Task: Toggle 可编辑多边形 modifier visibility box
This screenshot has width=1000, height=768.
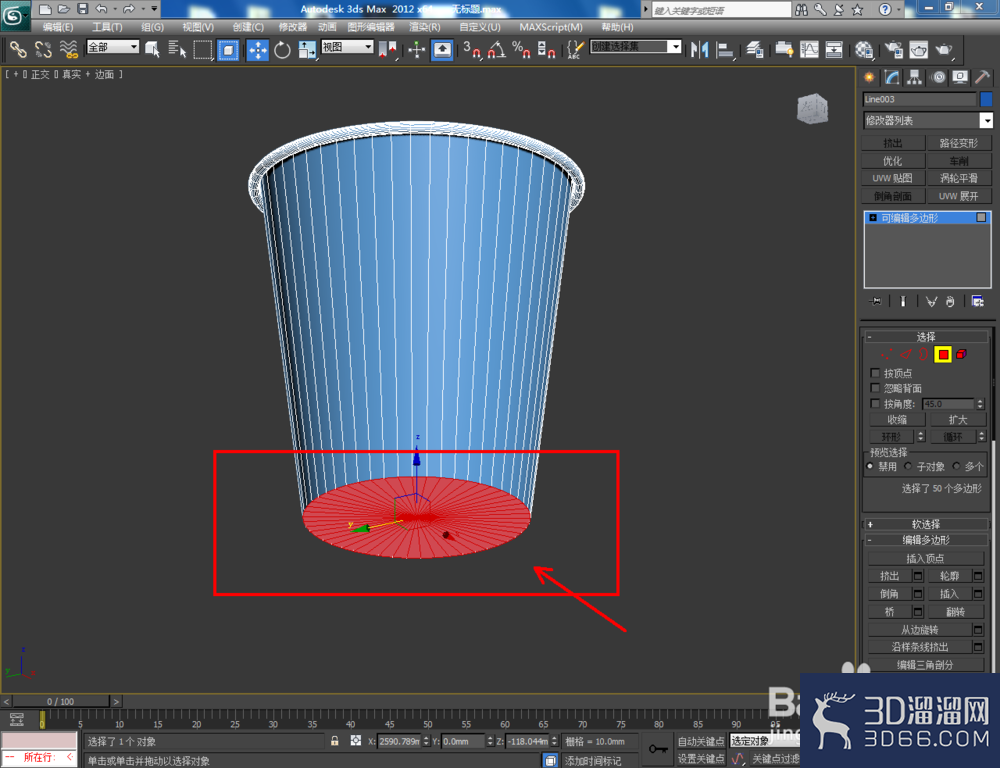Action: pyautogui.click(x=981, y=218)
